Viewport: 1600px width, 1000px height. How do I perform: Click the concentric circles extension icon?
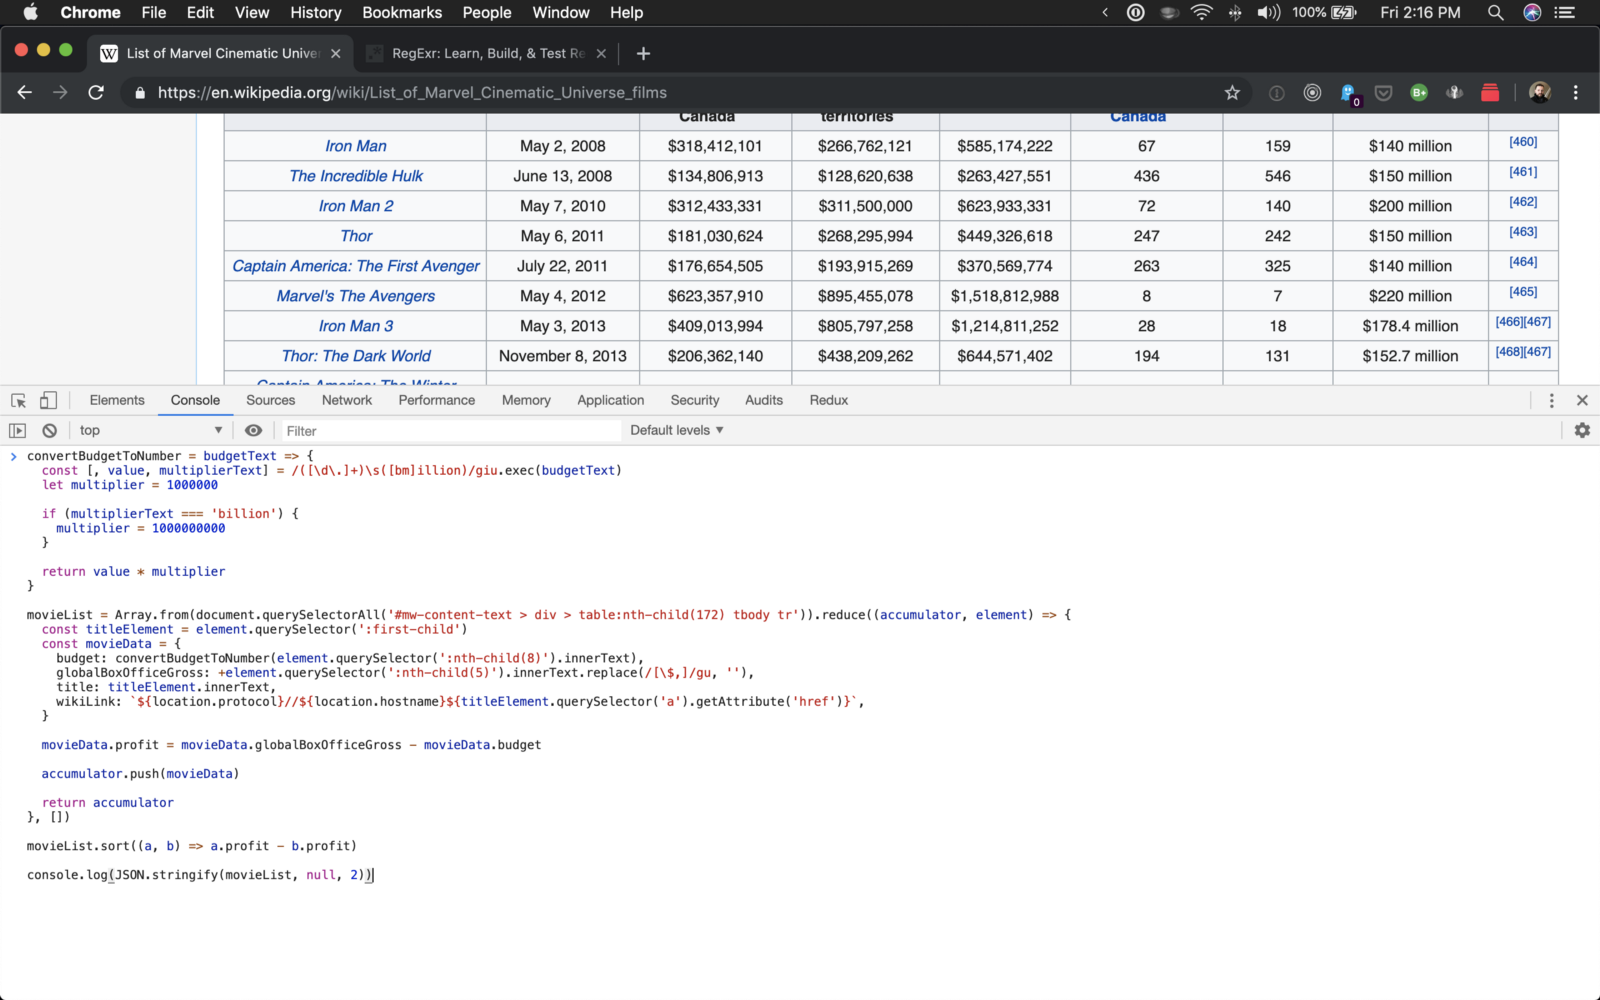click(x=1312, y=92)
